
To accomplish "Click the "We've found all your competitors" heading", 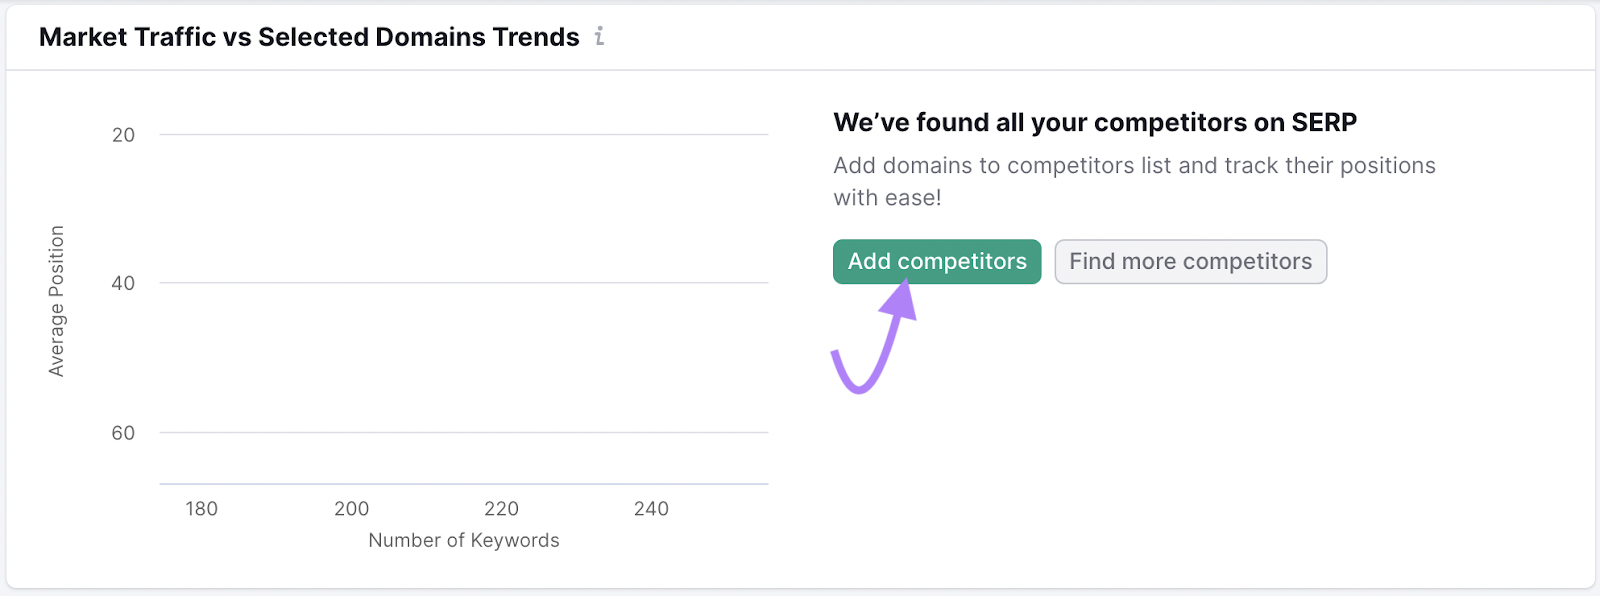I will point(1095,123).
